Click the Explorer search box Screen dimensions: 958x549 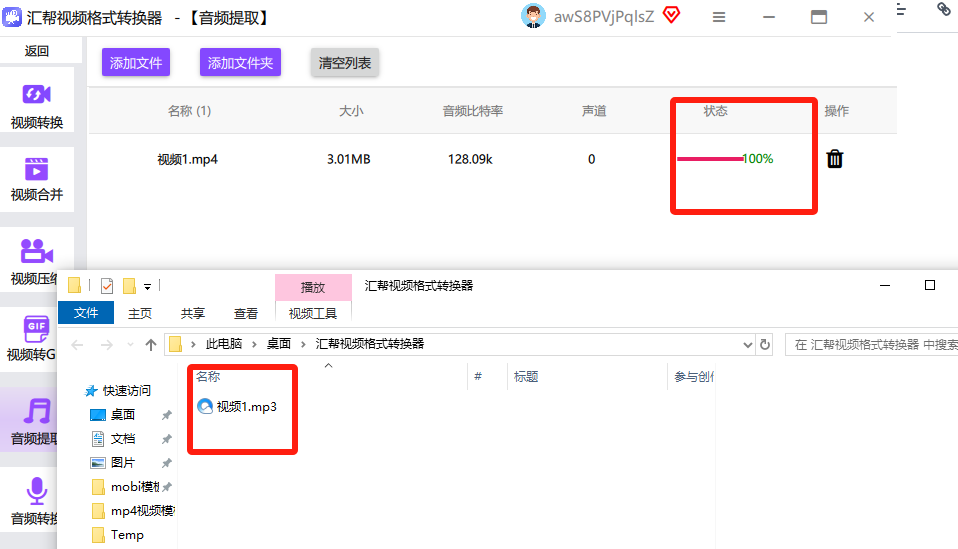click(872, 344)
